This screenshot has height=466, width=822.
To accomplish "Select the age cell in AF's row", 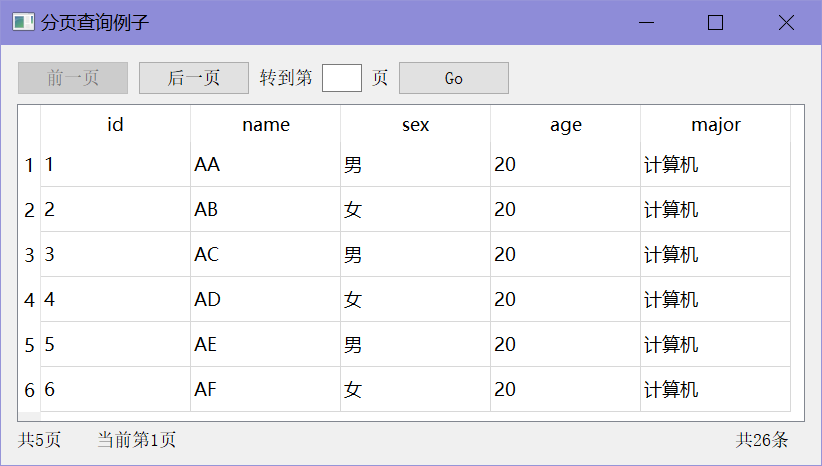I will tap(566, 389).
